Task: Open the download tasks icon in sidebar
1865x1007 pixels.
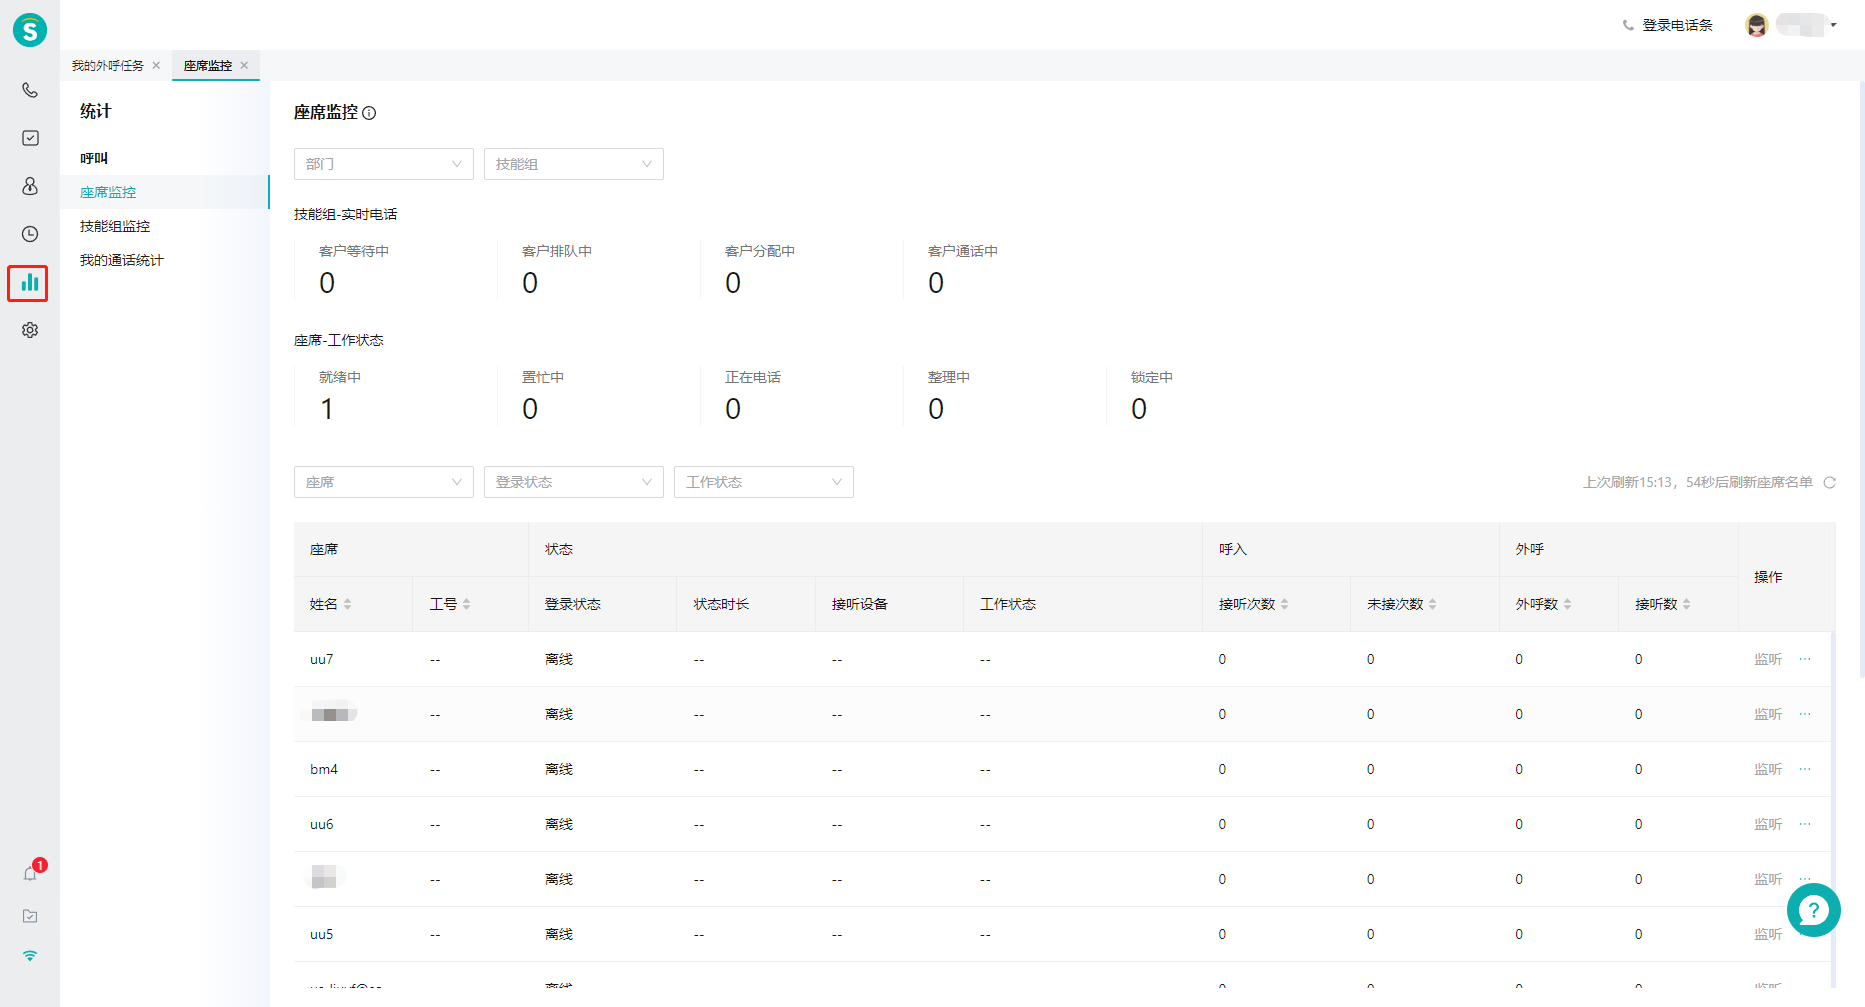Action: [30, 916]
